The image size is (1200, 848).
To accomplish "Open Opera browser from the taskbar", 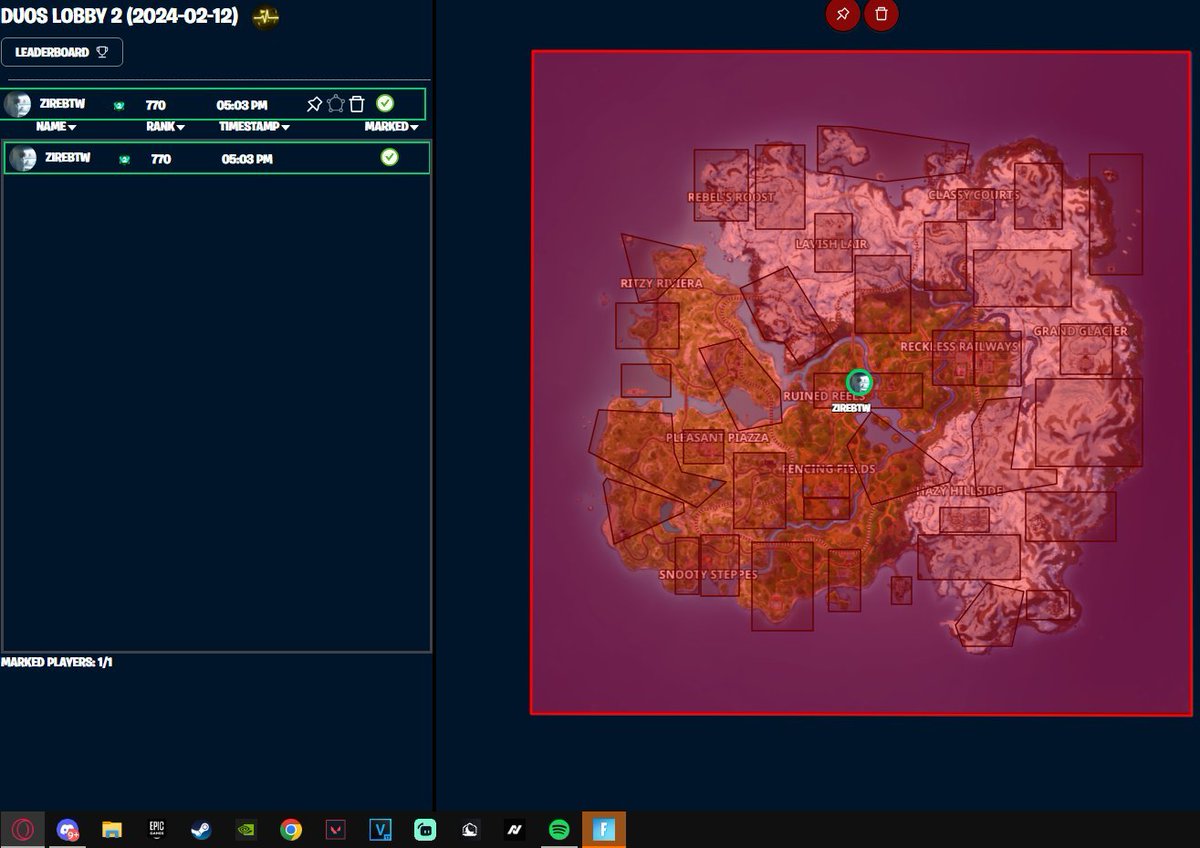I will (23, 830).
